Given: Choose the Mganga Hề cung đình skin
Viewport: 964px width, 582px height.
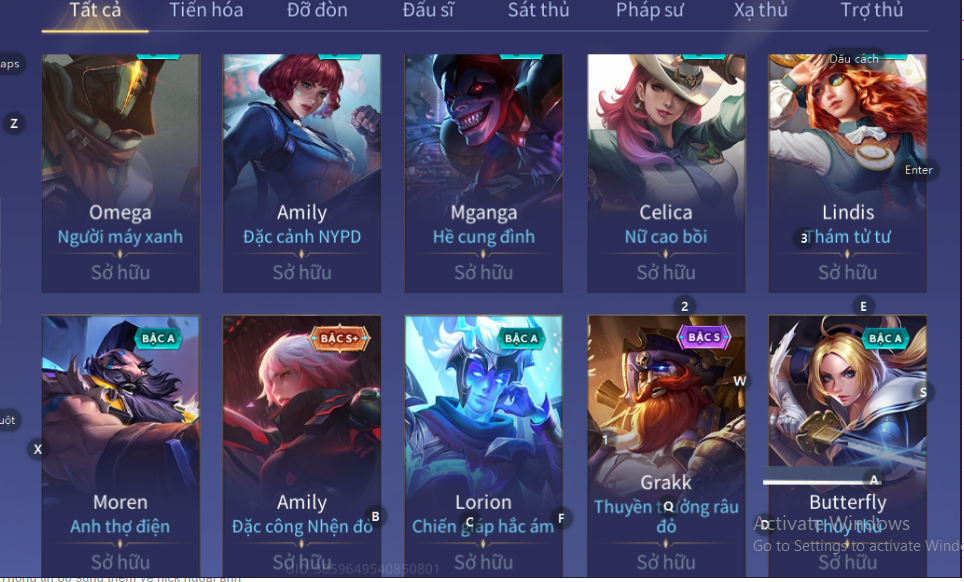Looking at the screenshot, I should tap(484, 173).
